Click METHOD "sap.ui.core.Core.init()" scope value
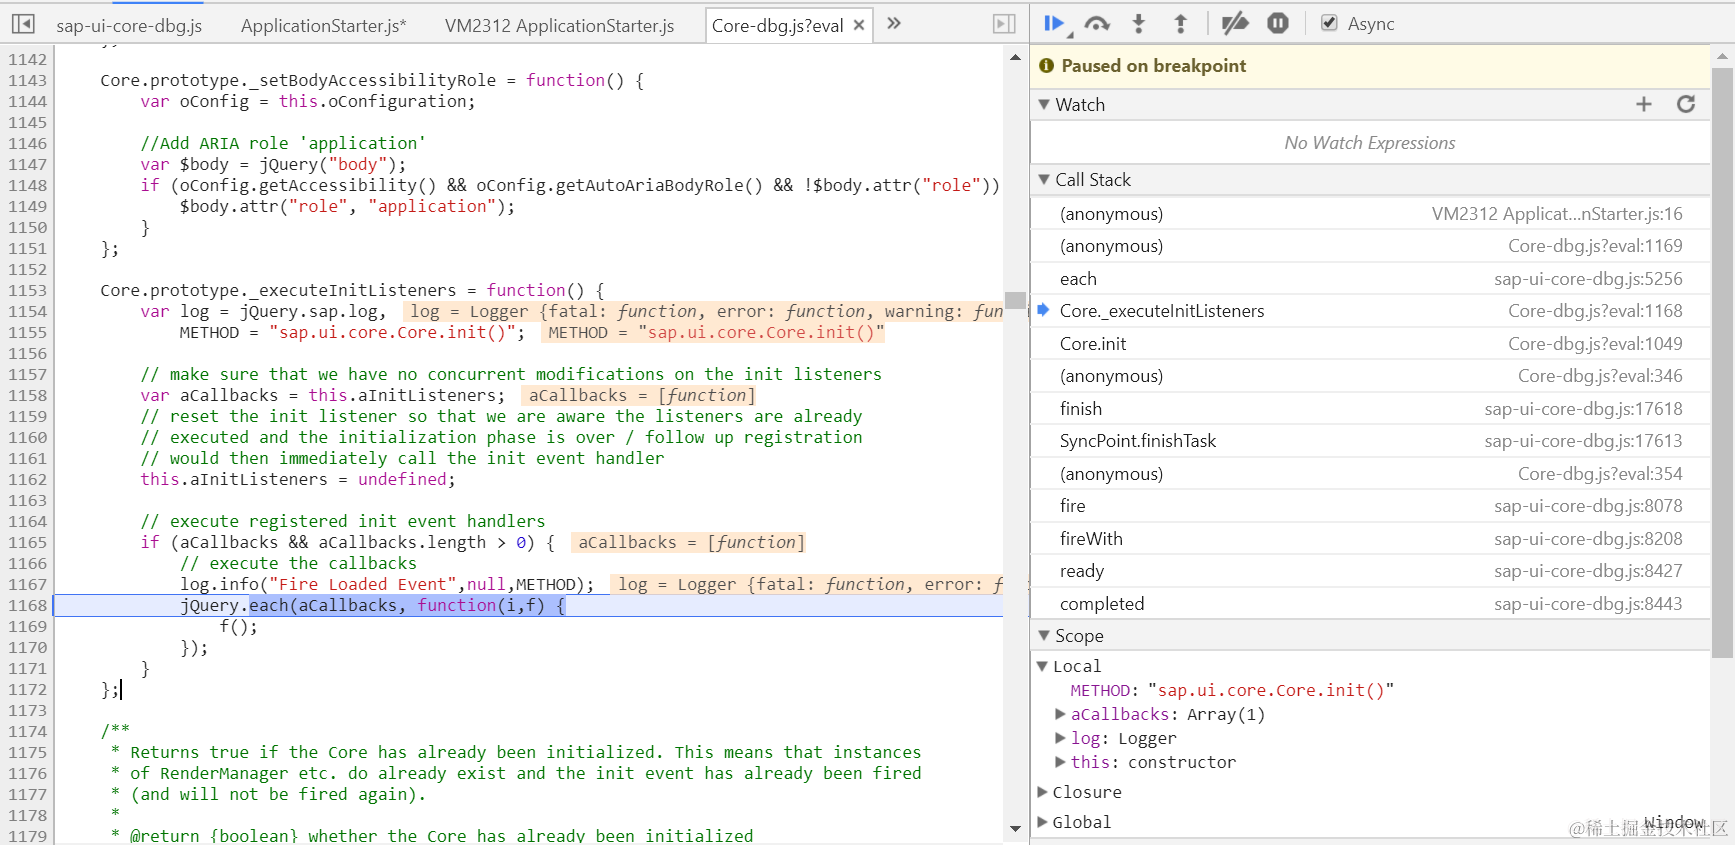Viewport: 1735px width, 845px height. [1271, 690]
